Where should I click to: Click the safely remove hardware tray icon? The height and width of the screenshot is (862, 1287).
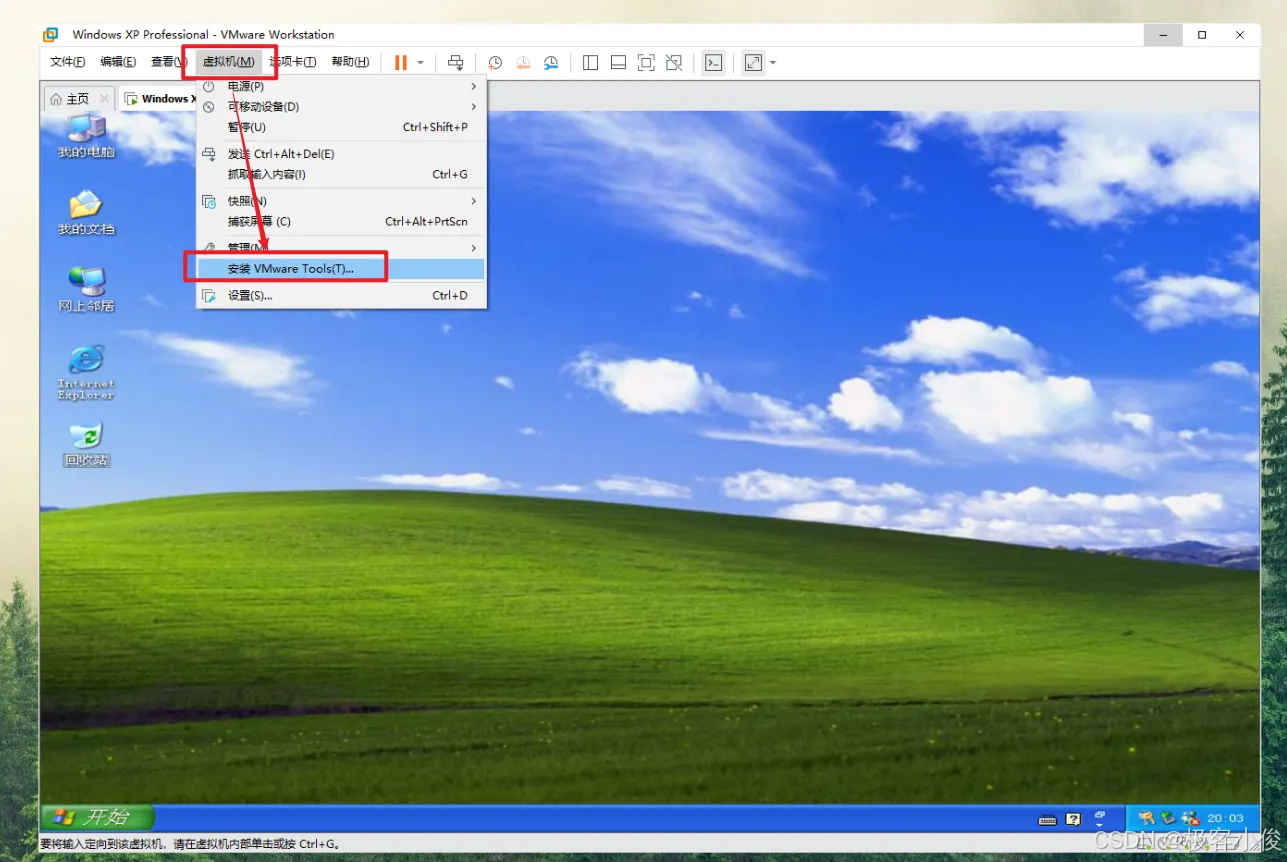1167,818
